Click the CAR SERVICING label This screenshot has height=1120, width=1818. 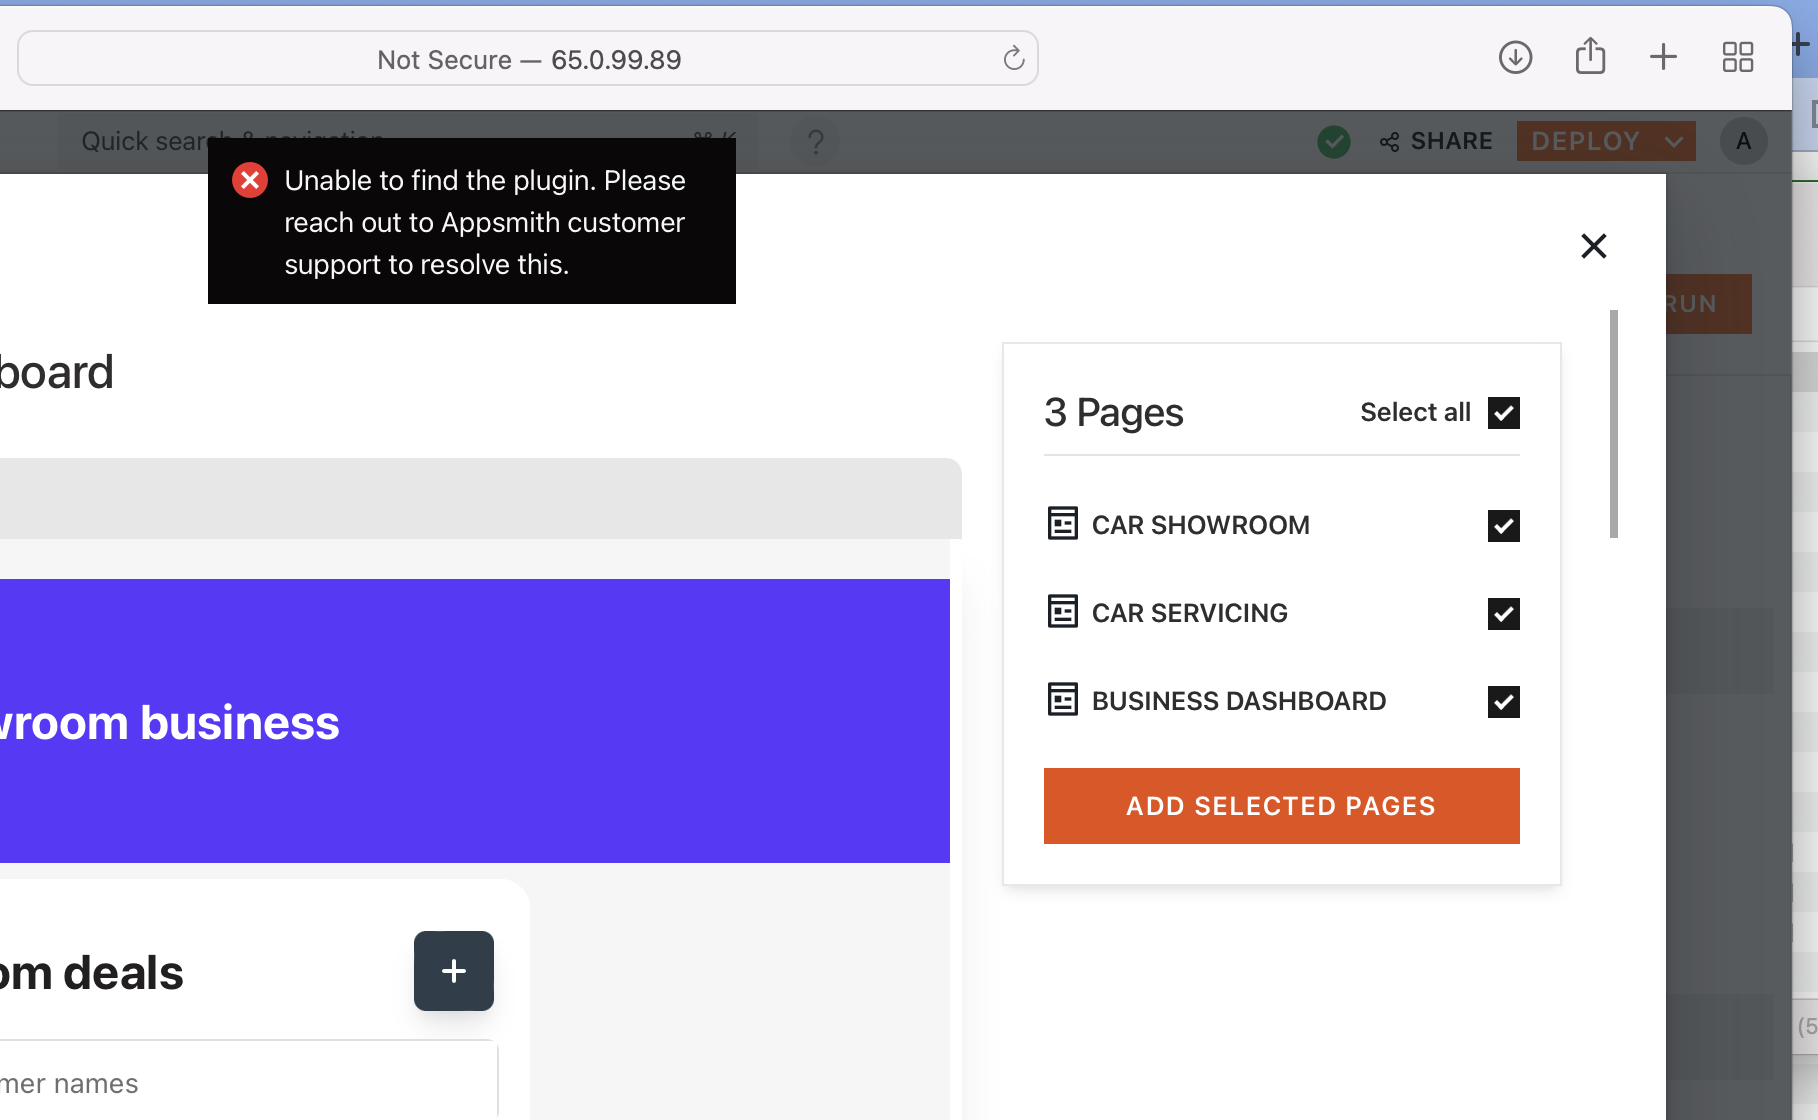point(1189,613)
